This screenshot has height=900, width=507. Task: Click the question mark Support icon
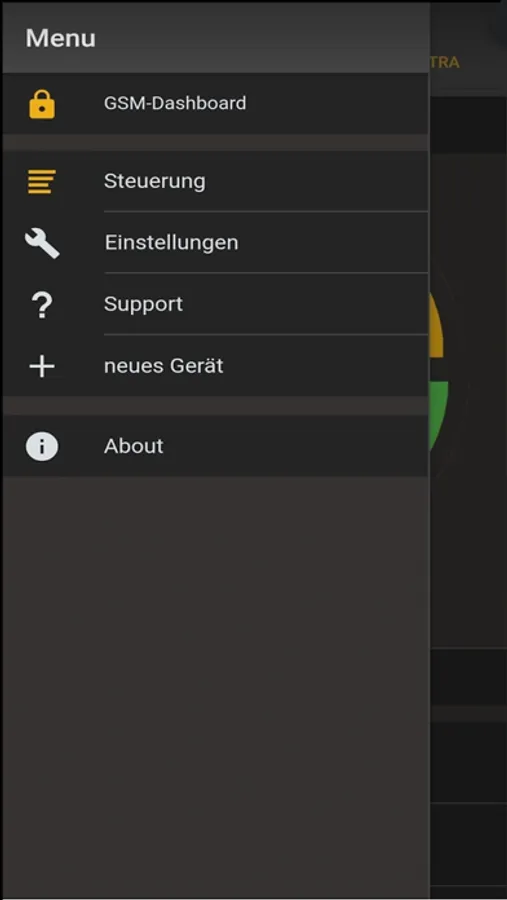[42, 304]
